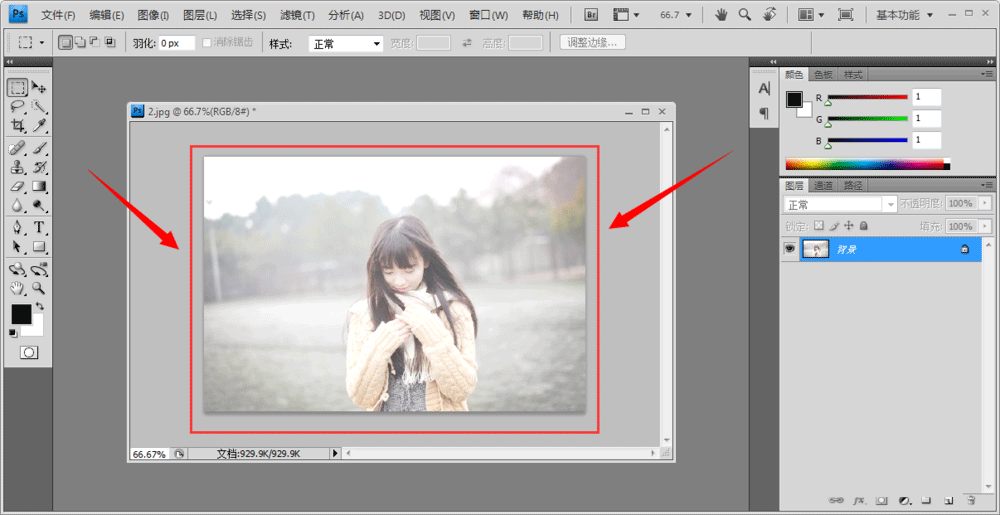This screenshot has width=1000, height=515.
Task: Select the Eraser tool
Action: coord(18,187)
